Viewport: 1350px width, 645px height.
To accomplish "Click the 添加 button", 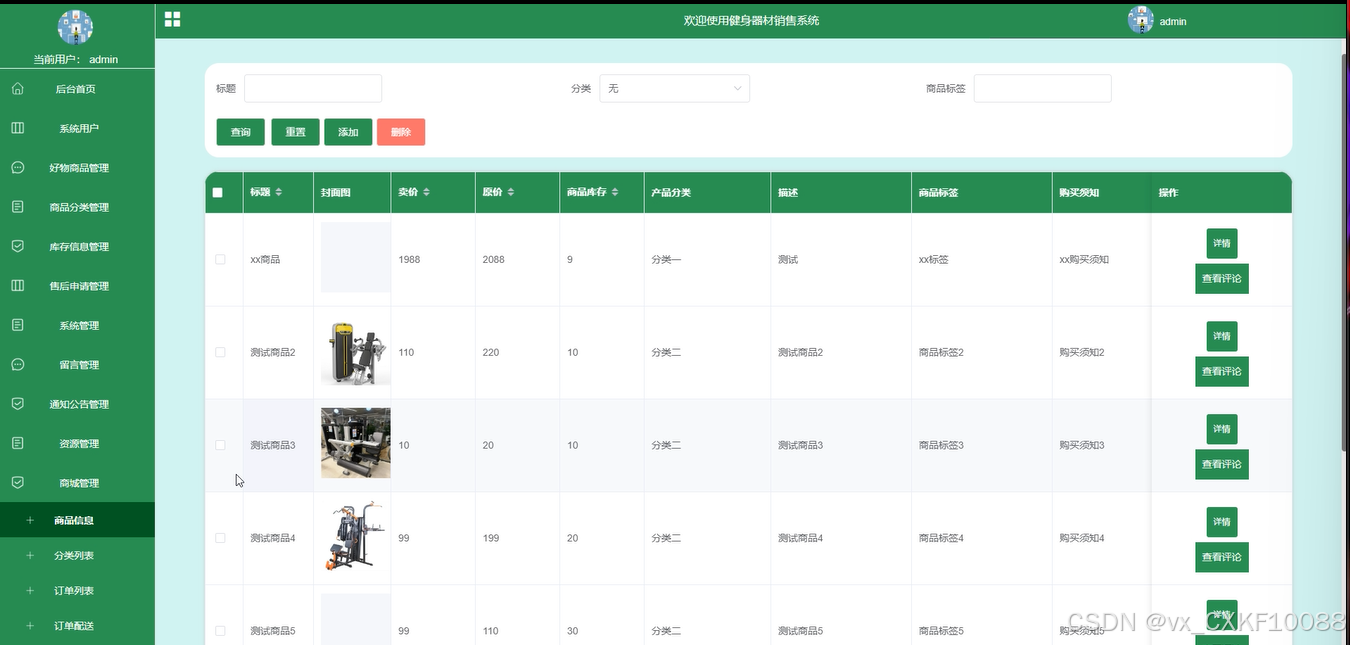I will click(x=348, y=132).
